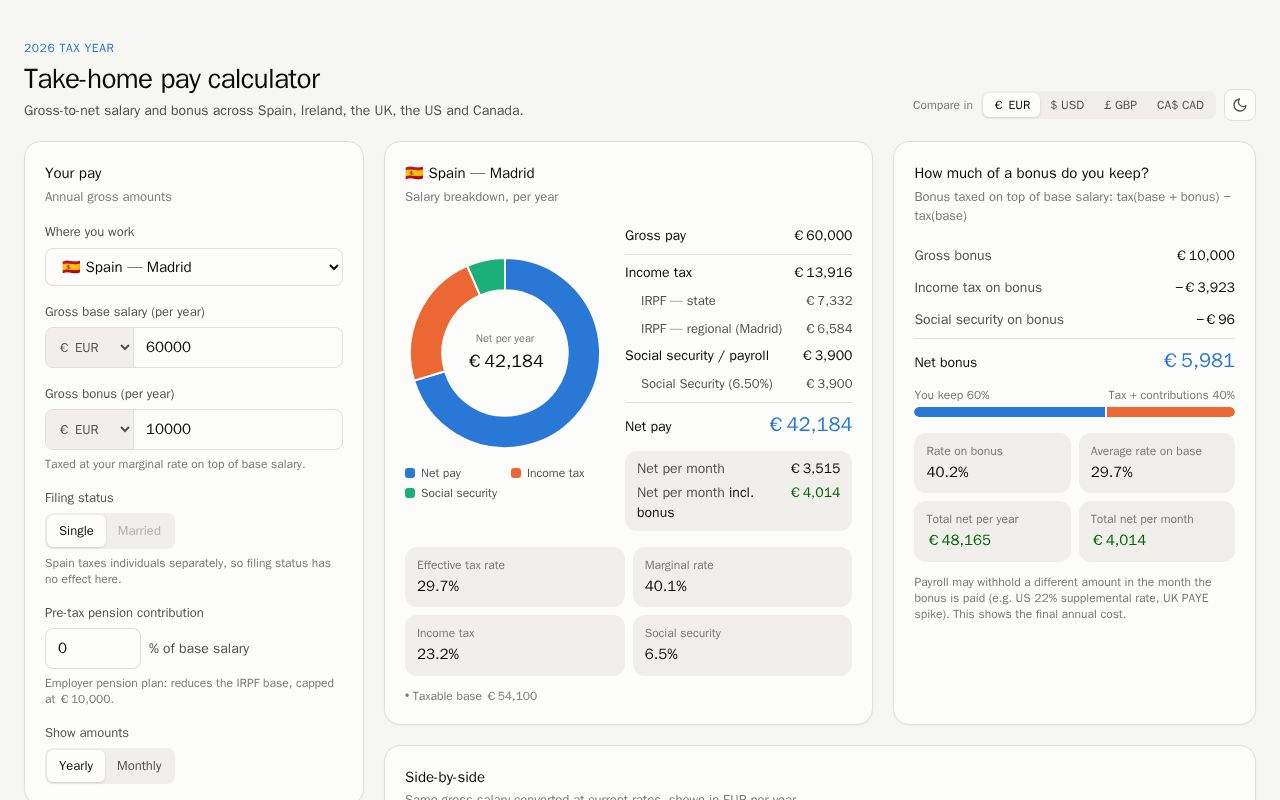
Task: Click the Spain flag in card heading
Action: 414,173
